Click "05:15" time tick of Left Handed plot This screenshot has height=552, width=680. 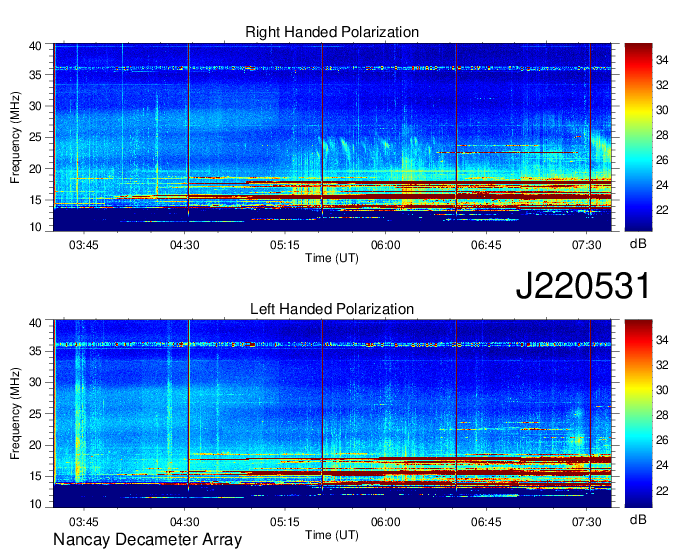click(x=285, y=522)
